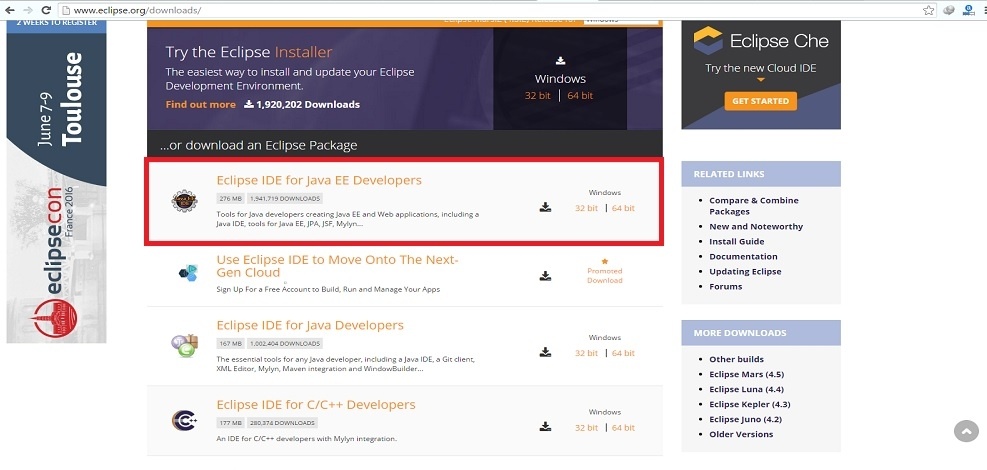Screen dimensions: 987x470
Task: Click EclipseCon France 2016 Toulouse banner
Action: click(x=56, y=181)
